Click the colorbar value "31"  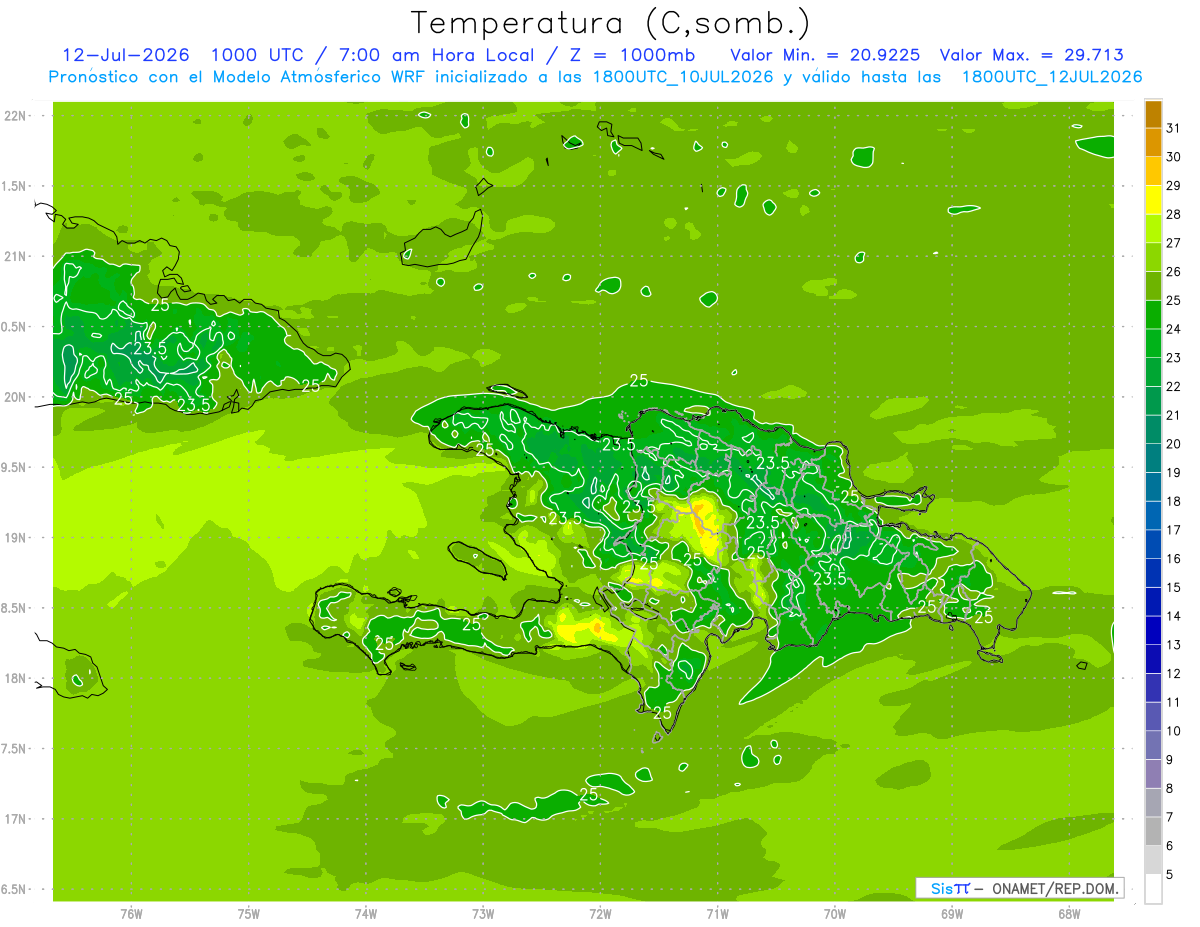click(x=1173, y=128)
